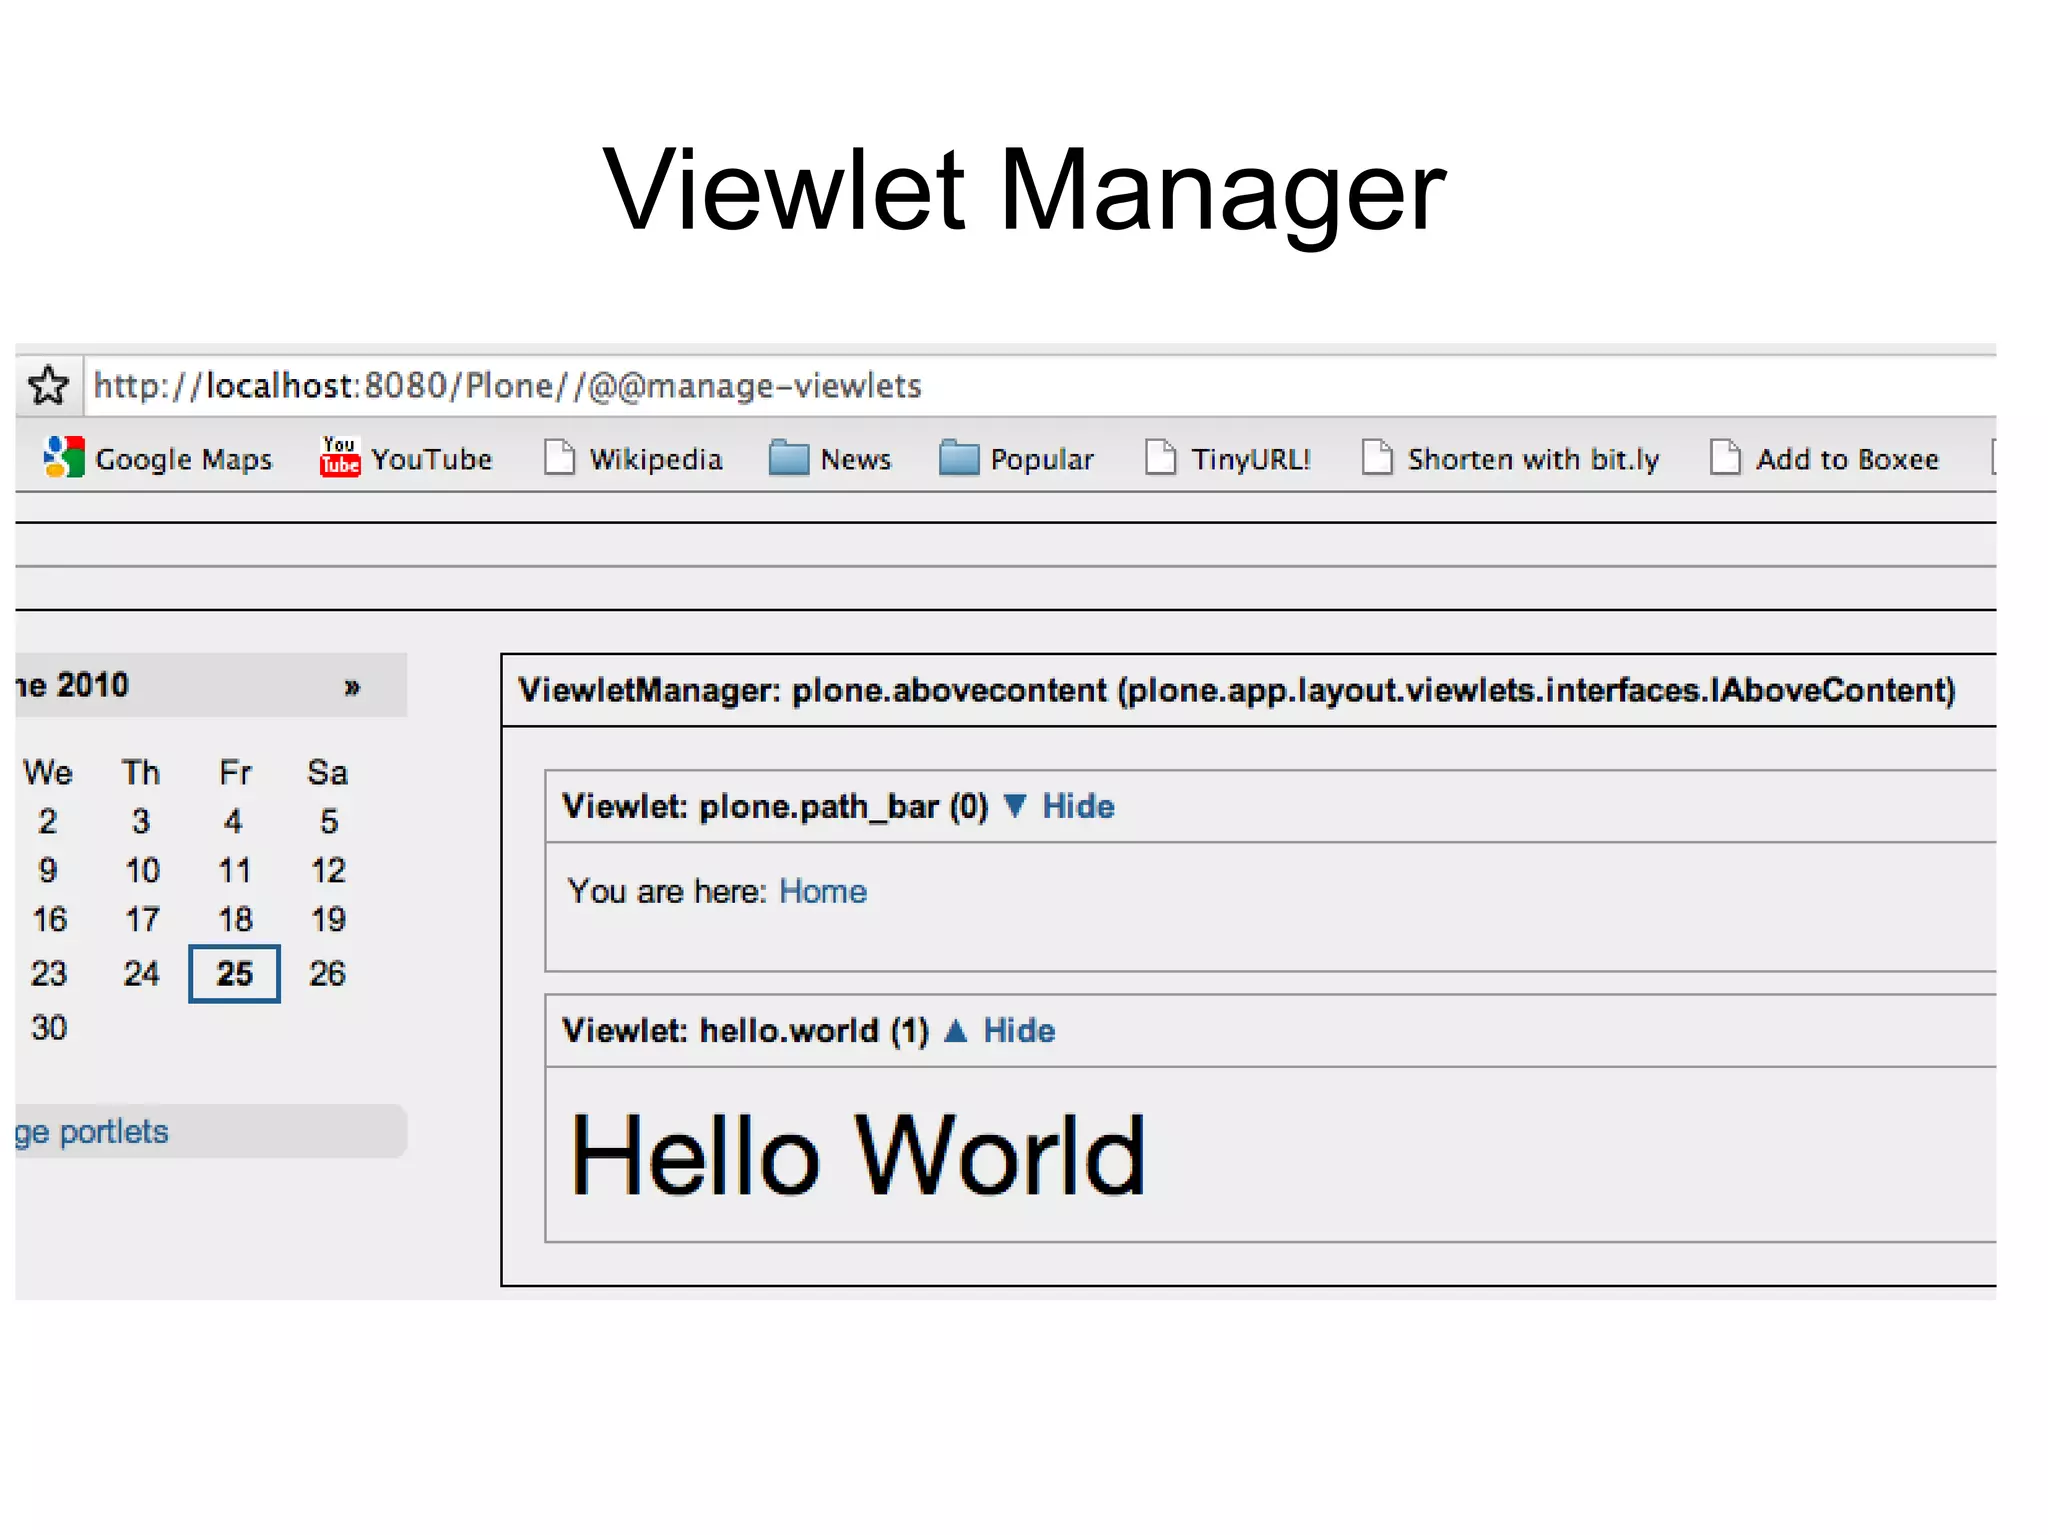The width and height of the screenshot is (2048, 1535).
Task: Select calendar date 5
Action: point(329,821)
